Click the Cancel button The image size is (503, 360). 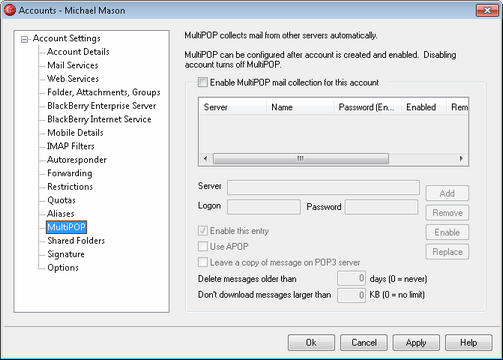[x=364, y=342]
